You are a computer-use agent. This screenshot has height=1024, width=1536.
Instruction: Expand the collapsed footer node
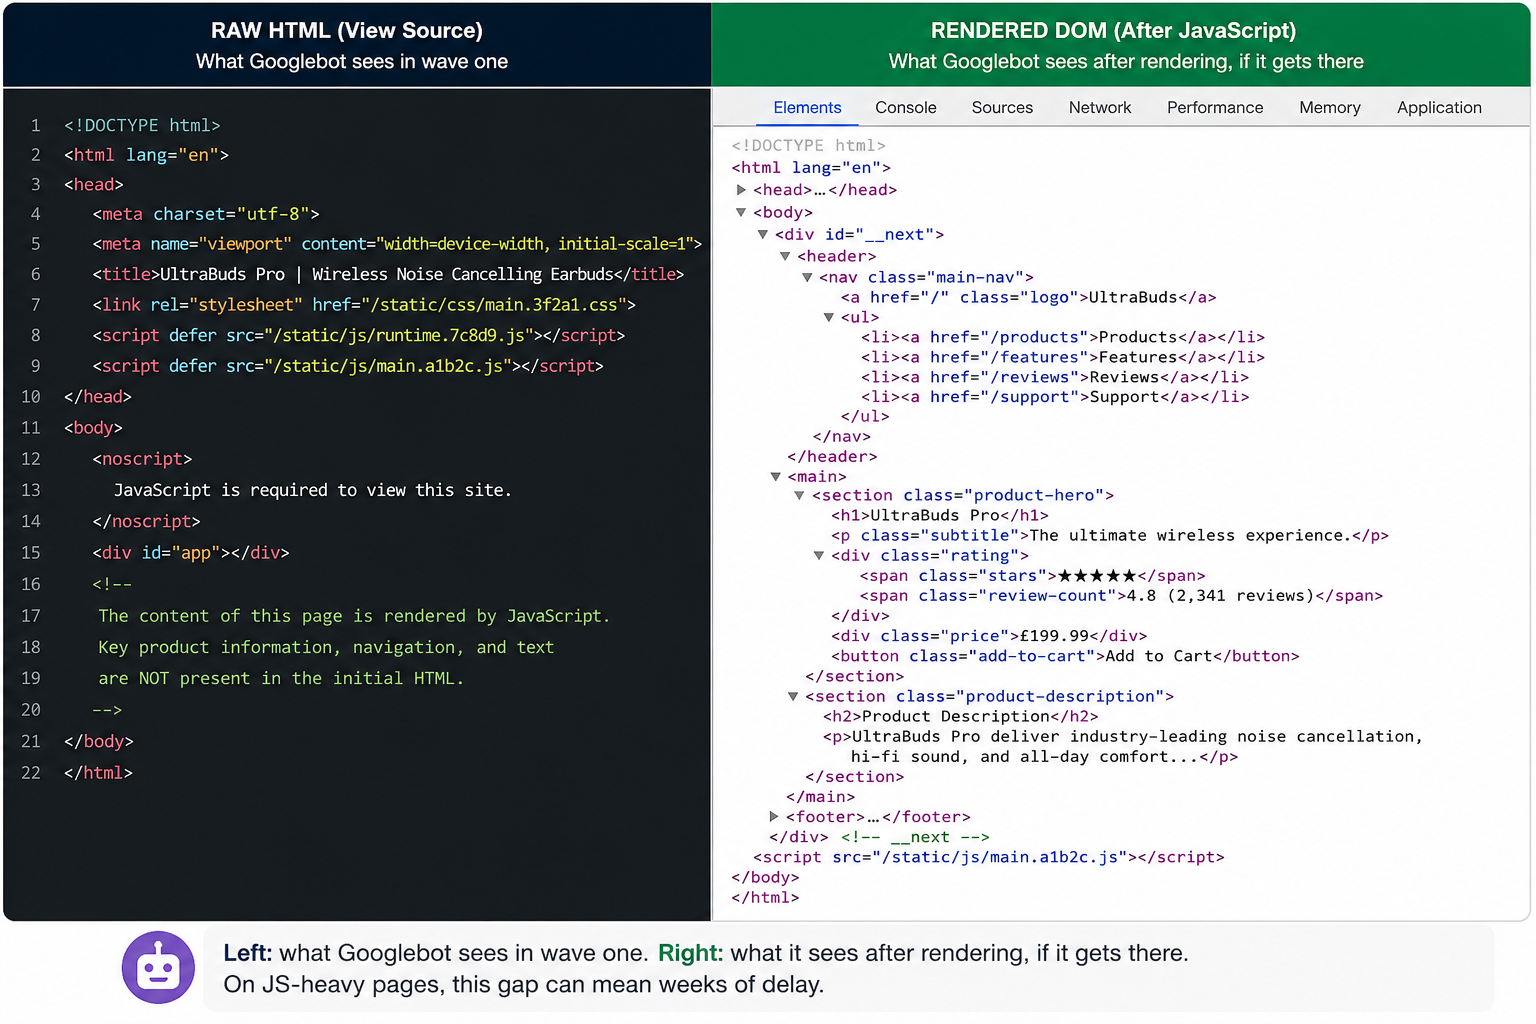pos(773,817)
